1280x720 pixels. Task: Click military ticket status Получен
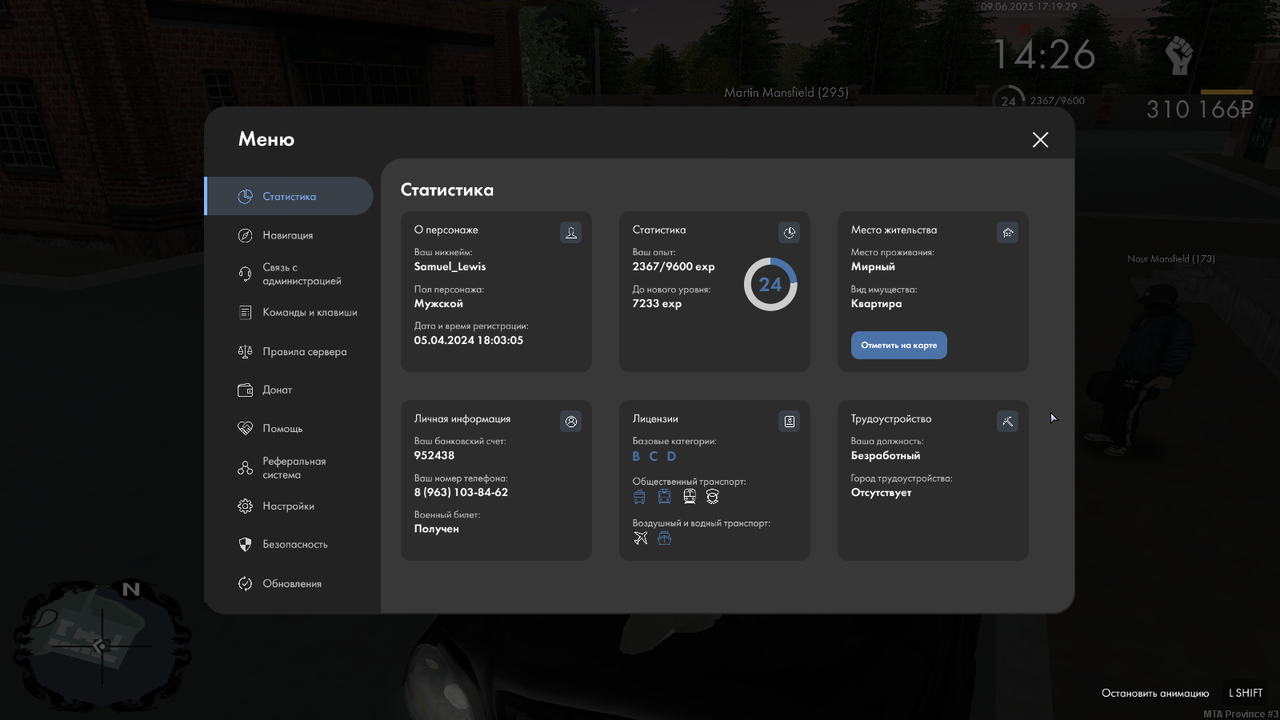coord(437,529)
